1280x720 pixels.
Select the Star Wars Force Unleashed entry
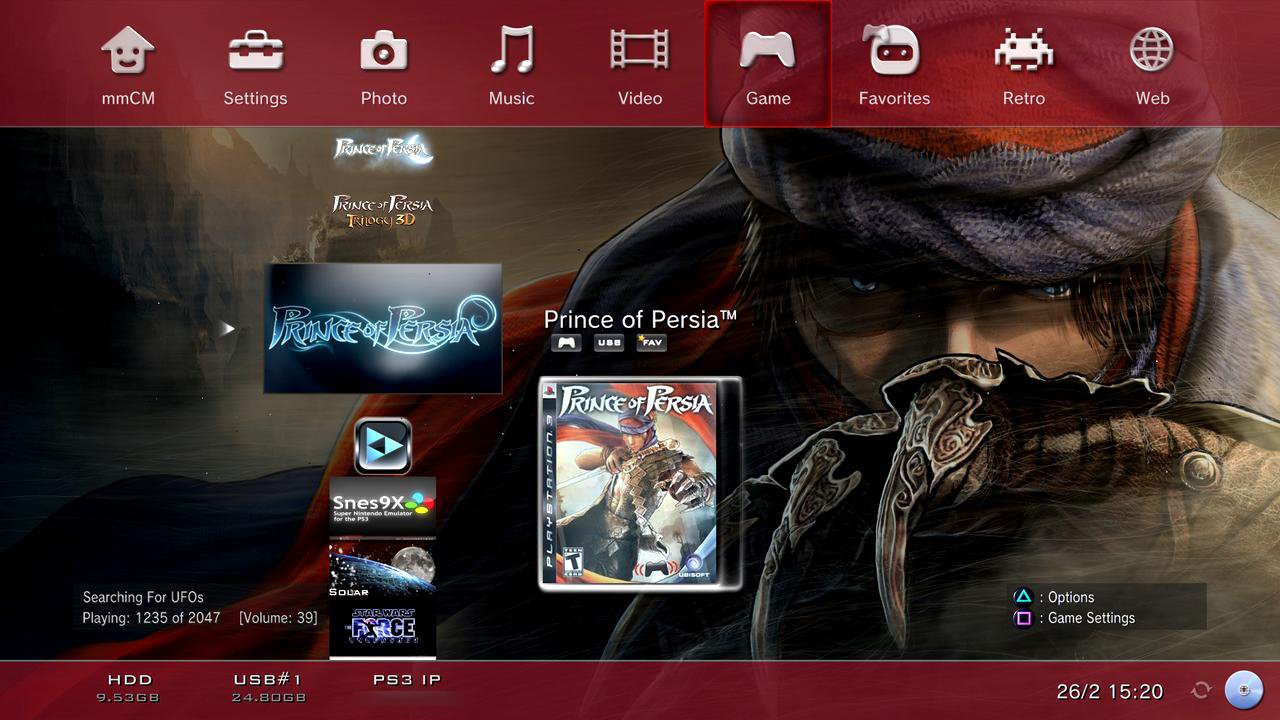(383, 628)
